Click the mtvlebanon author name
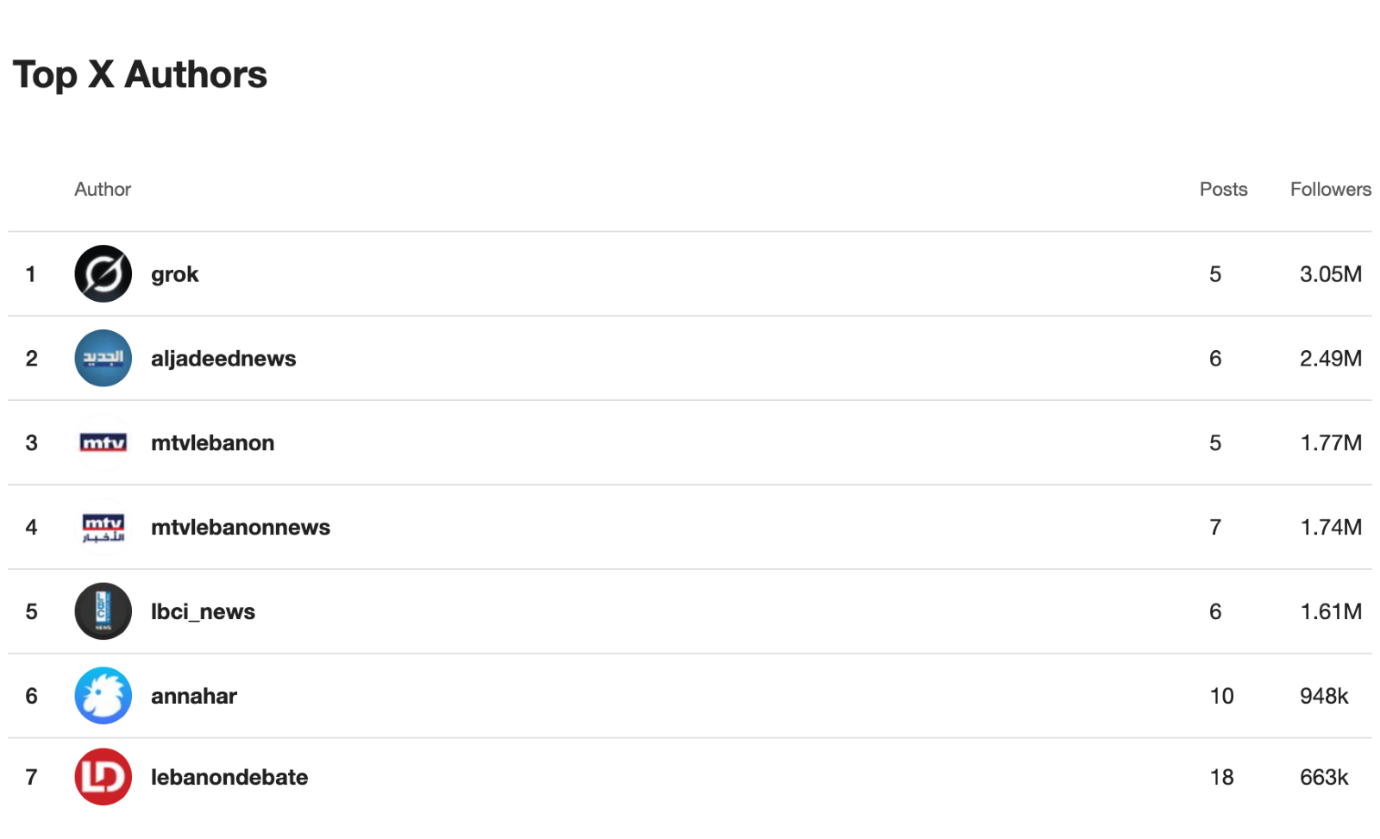 click(x=213, y=443)
